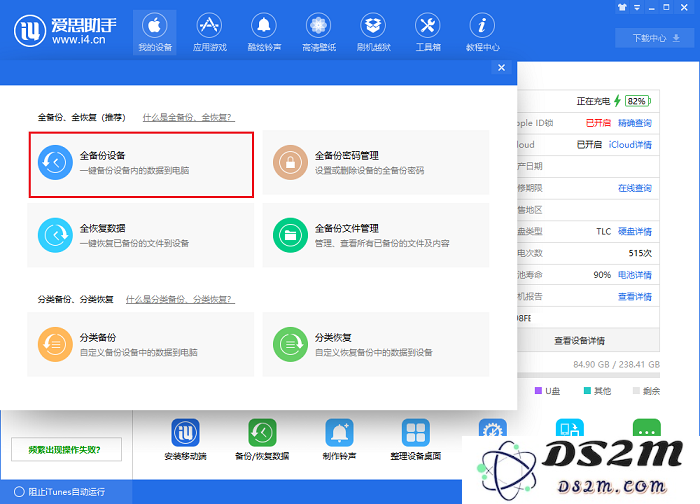Click the 82% battery indicator
The image size is (700, 504).
pos(638,101)
